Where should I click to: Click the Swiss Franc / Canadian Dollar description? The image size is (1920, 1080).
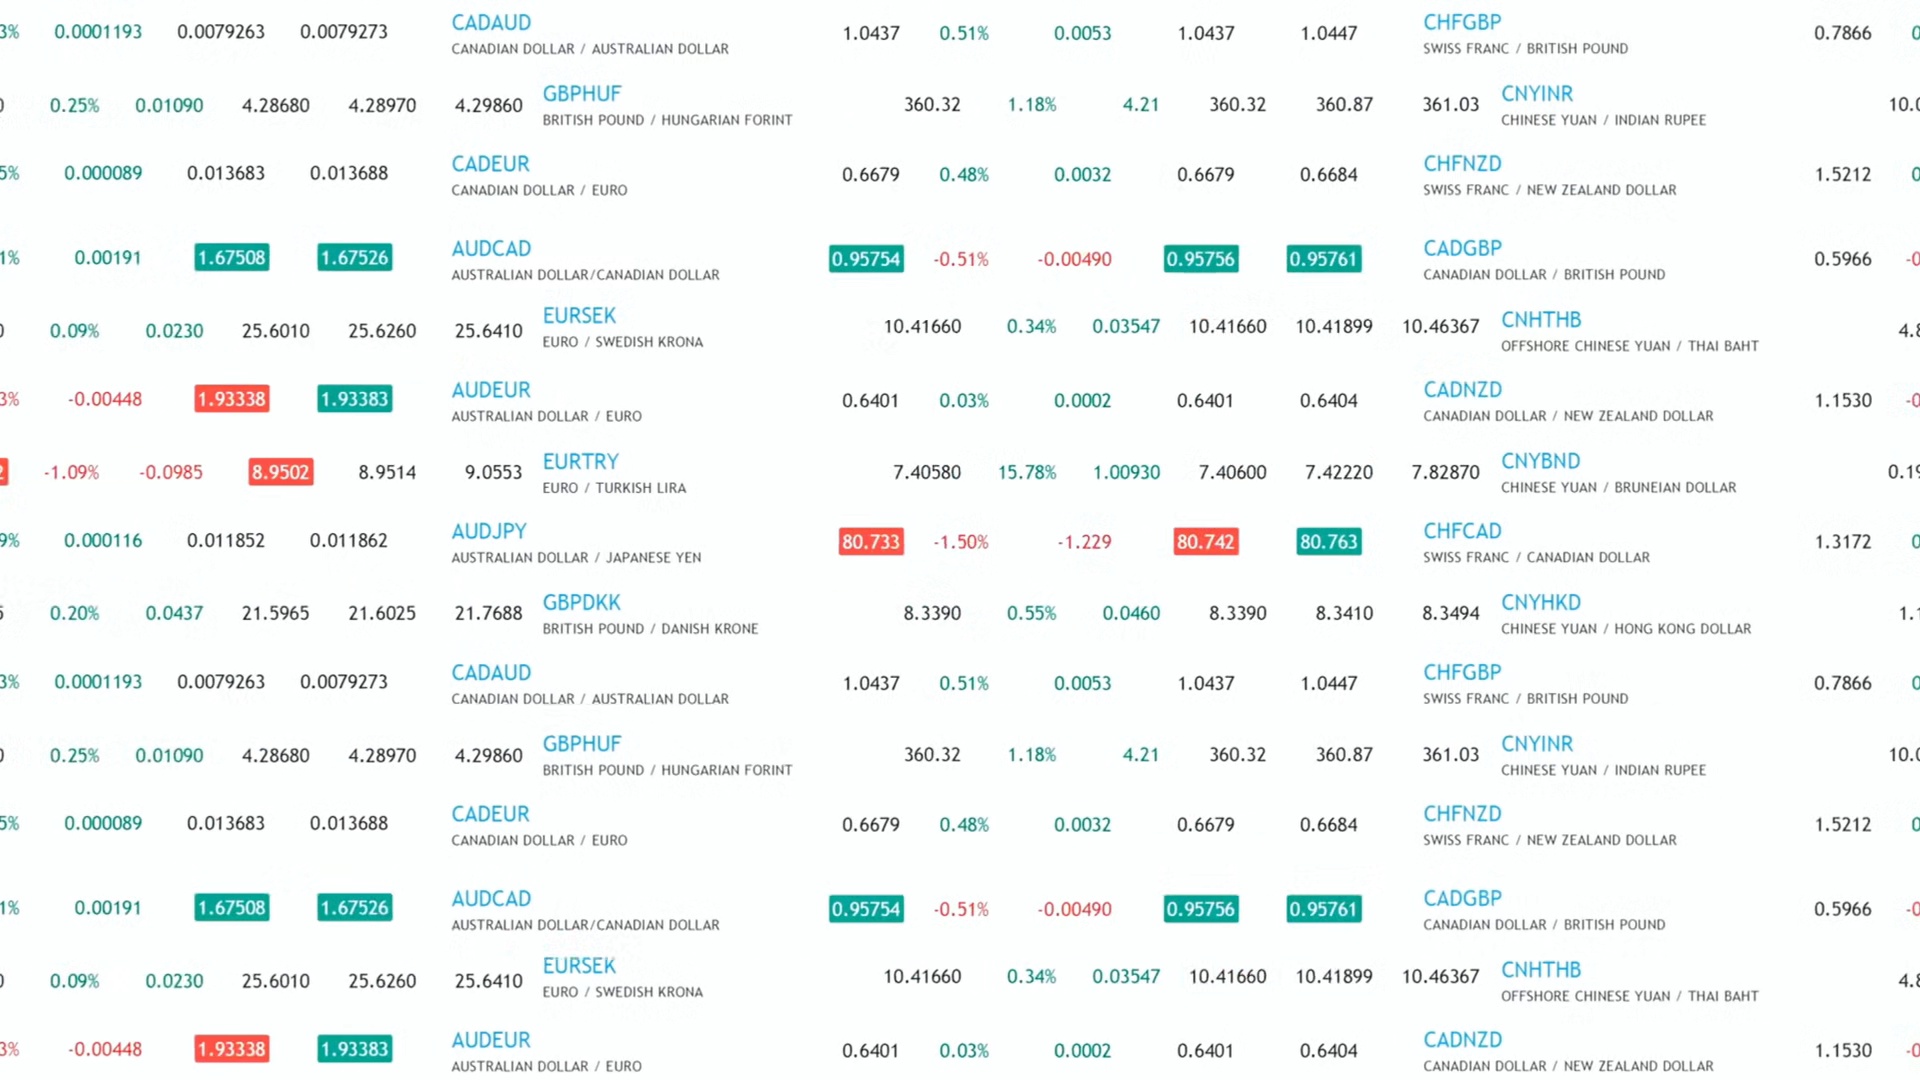tap(1536, 558)
